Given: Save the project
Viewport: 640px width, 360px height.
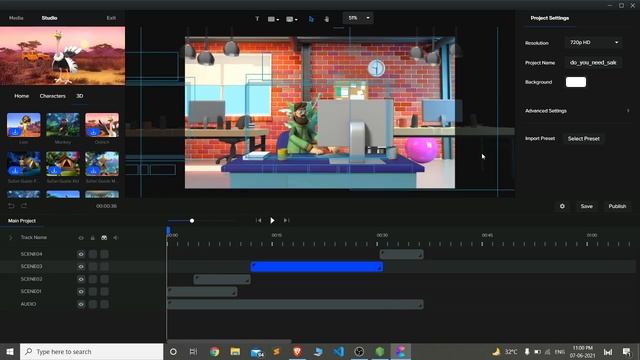Looking at the screenshot, I should click(x=587, y=206).
